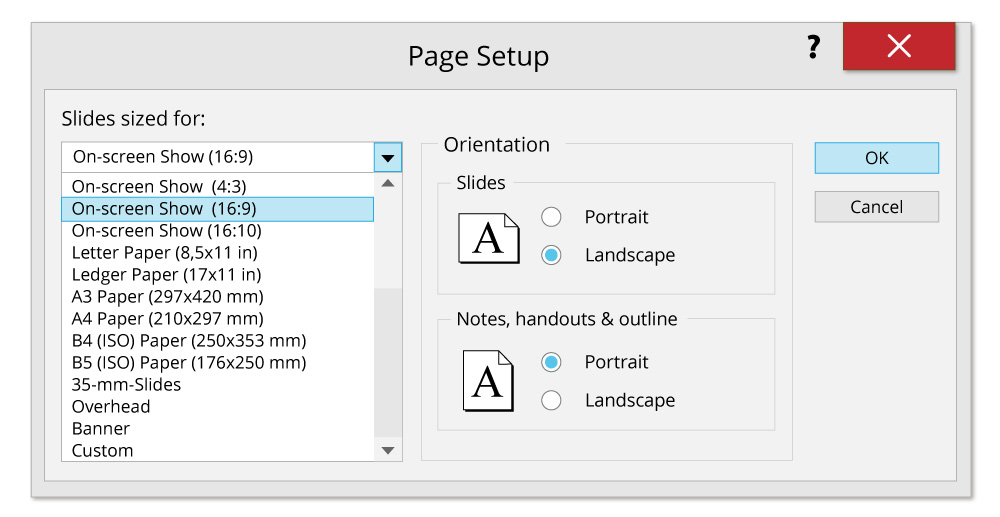Select the 35-mm-Slides option
1000x517 pixels.
[x=127, y=385]
